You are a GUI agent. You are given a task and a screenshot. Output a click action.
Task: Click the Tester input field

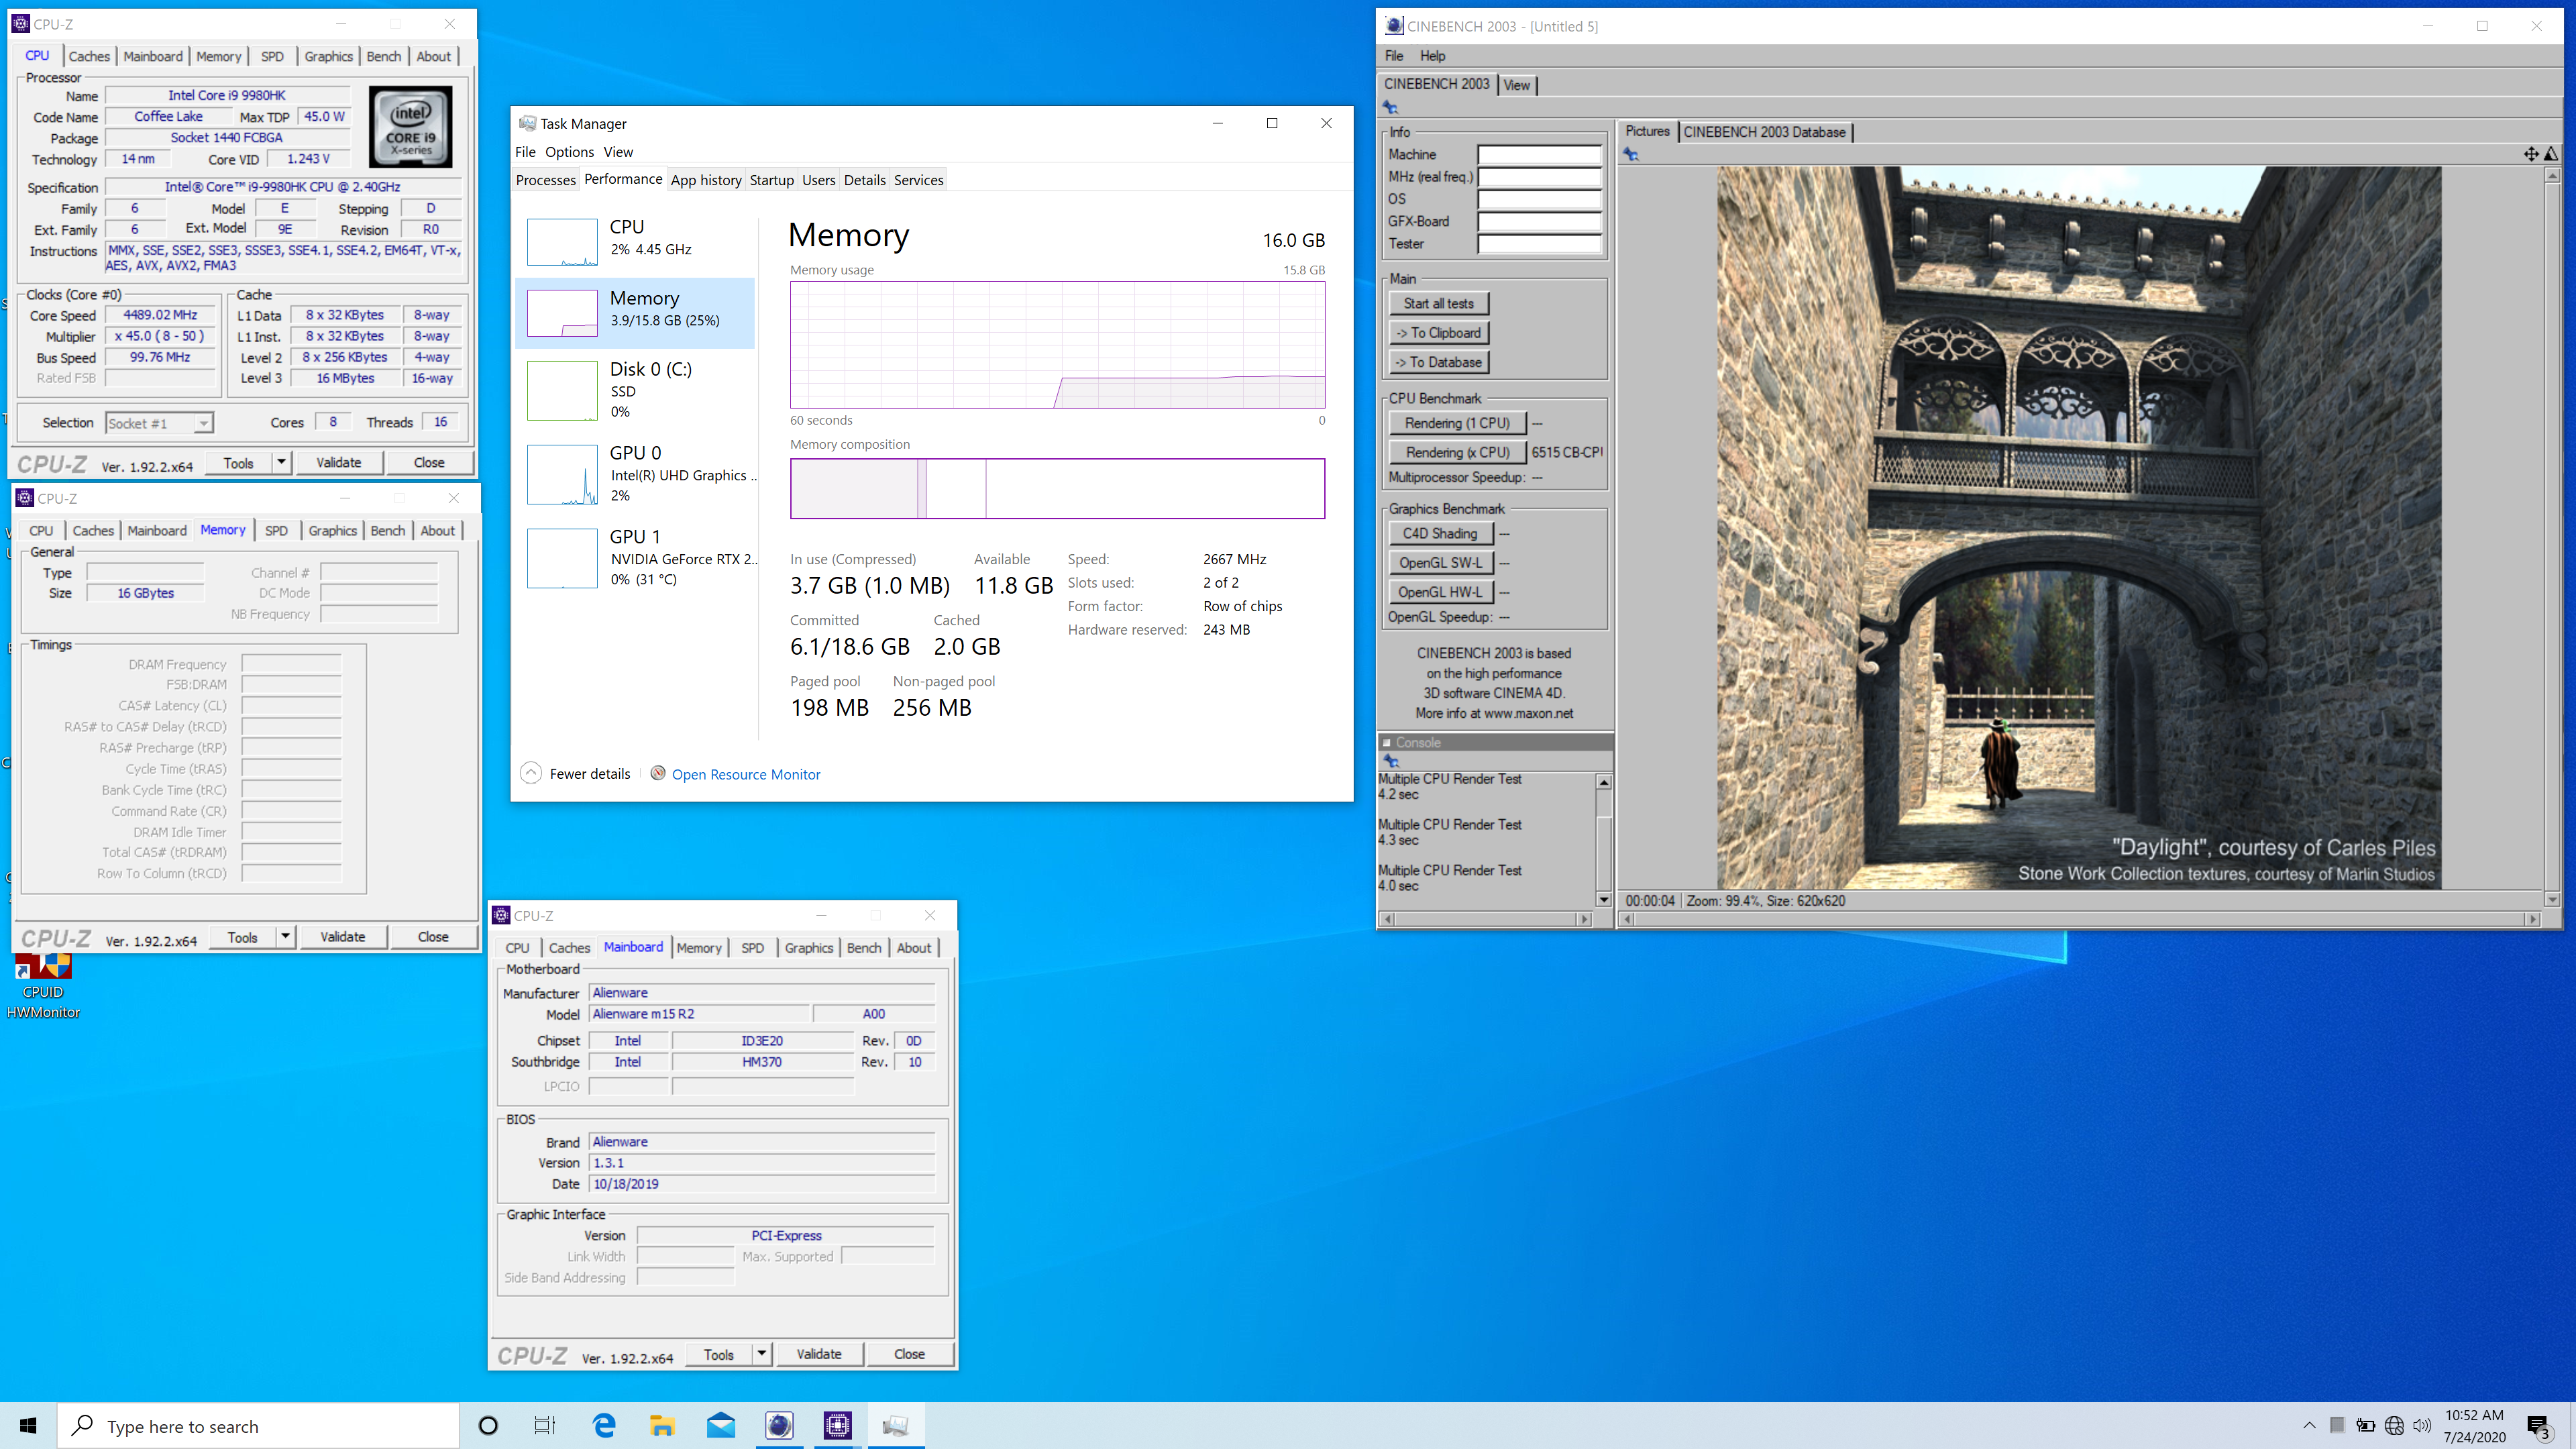(1539, 243)
